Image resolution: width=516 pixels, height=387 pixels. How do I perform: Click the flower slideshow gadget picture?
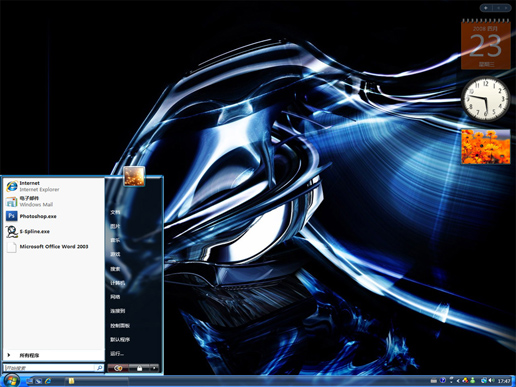[x=486, y=147]
